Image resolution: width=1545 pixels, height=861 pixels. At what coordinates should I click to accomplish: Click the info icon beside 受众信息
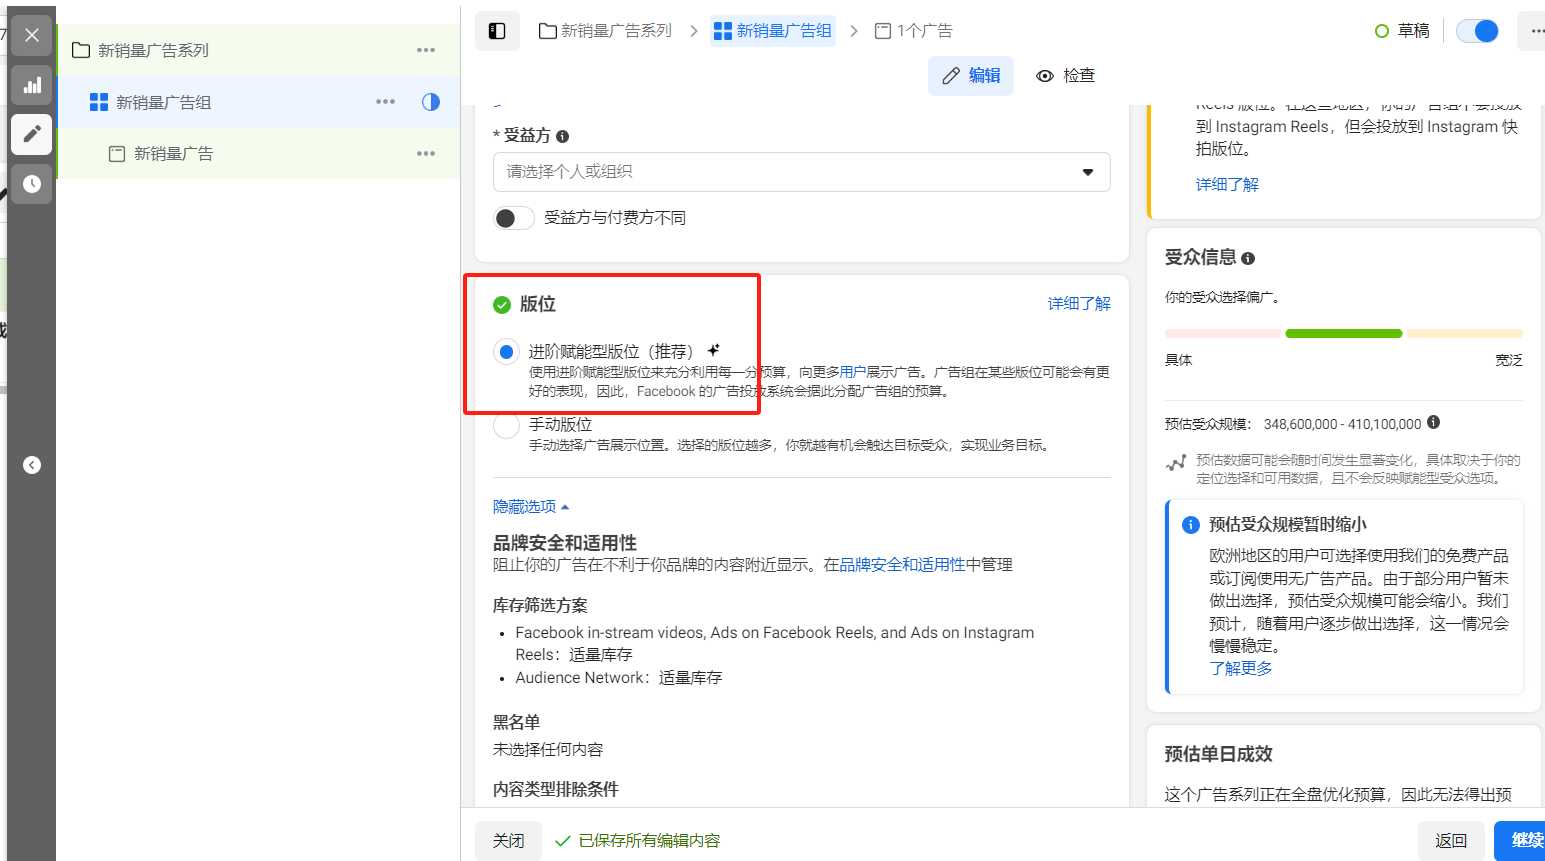1248,258
